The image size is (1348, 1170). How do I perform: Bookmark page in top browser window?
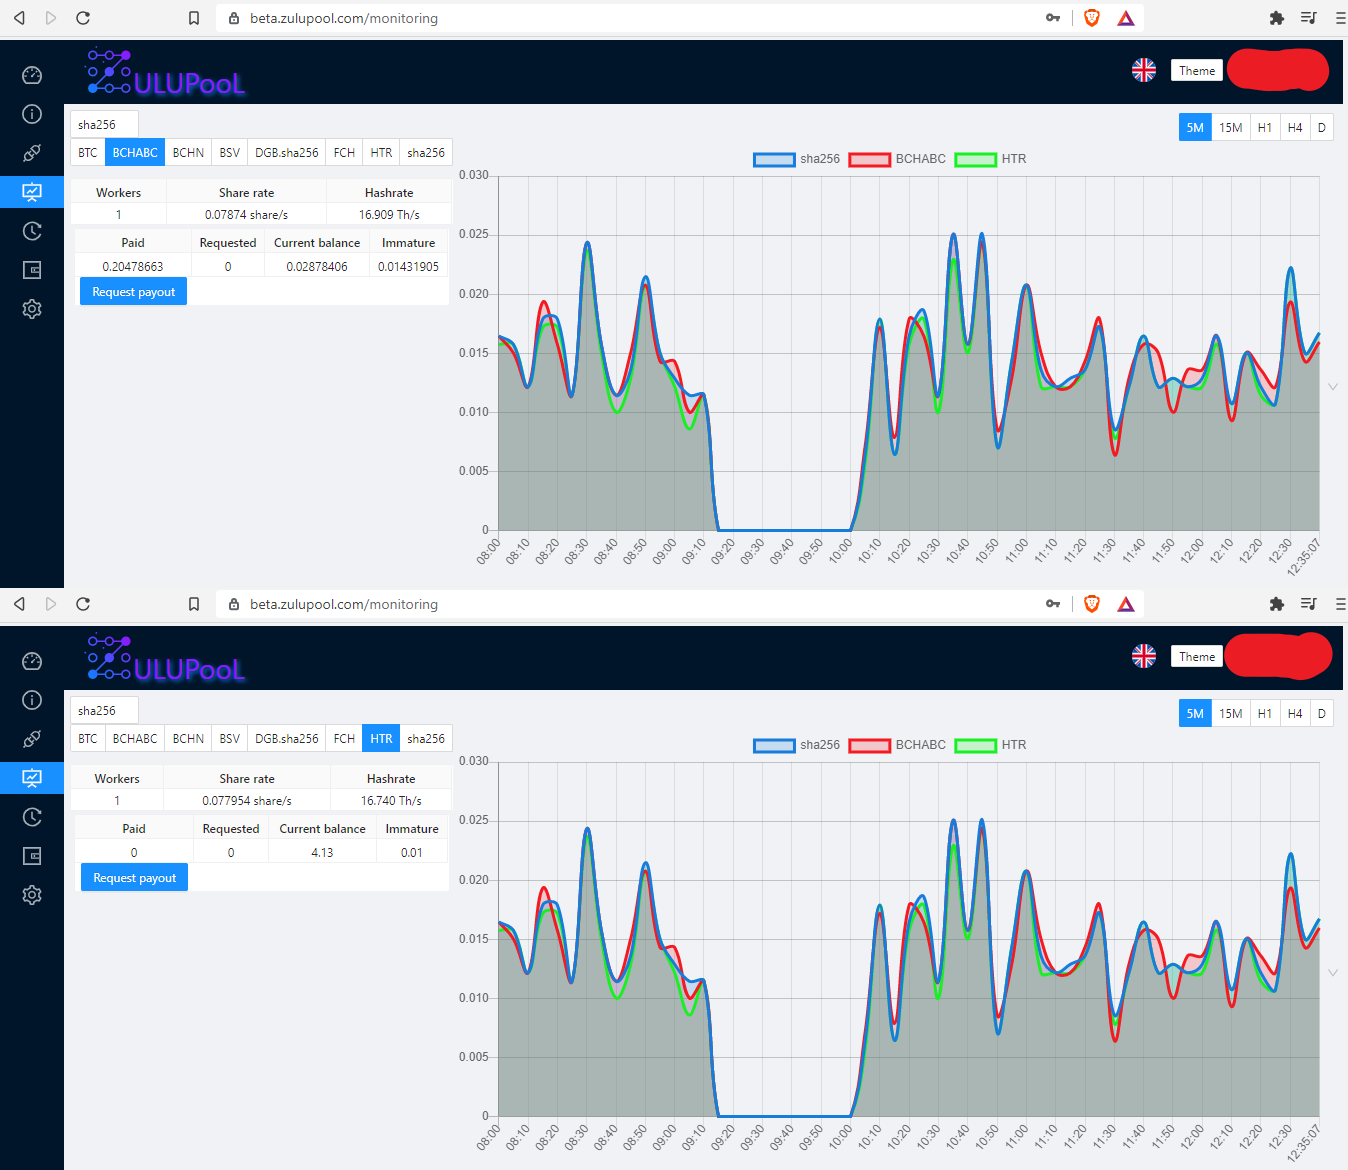coord(194,18)
